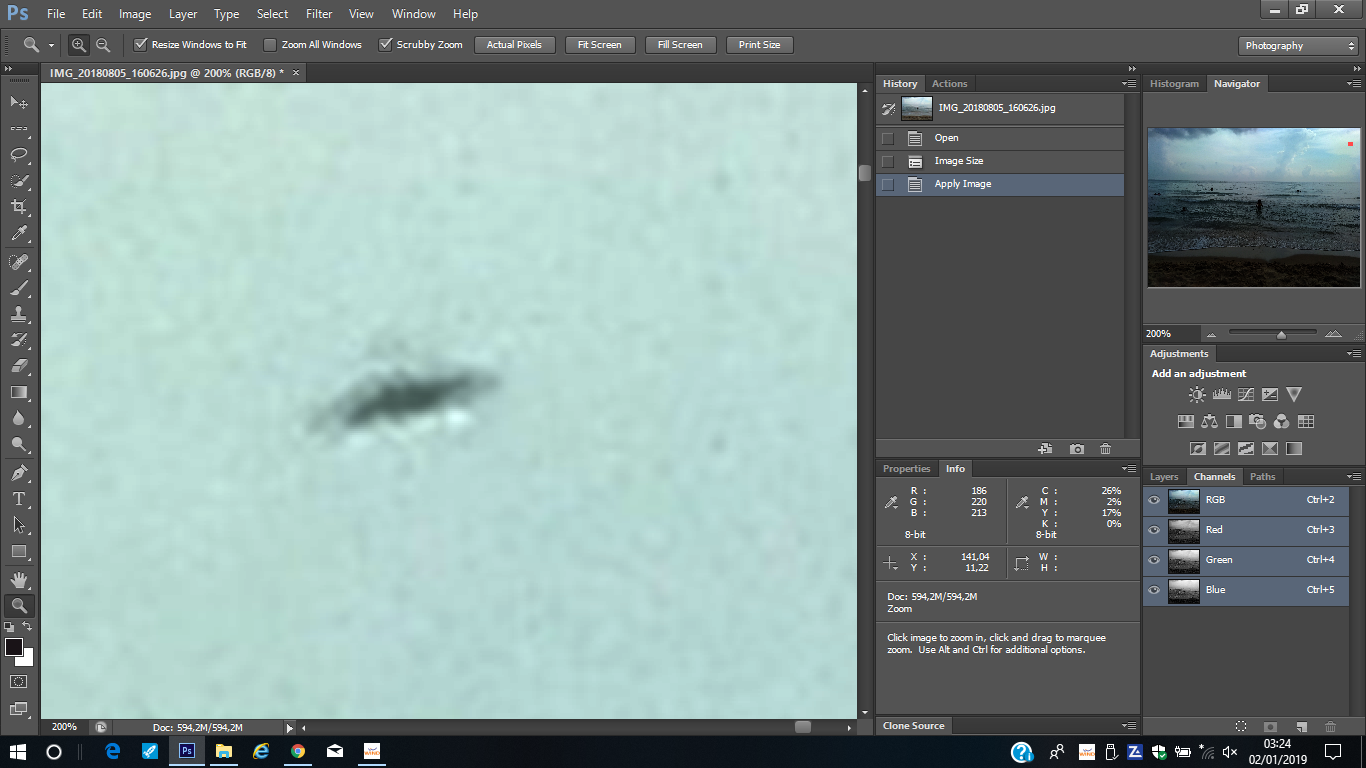Enable Zoom All Windows checkbox
Image resolution: width=1366 pixels, height=768 pixels.
point(270,45)
